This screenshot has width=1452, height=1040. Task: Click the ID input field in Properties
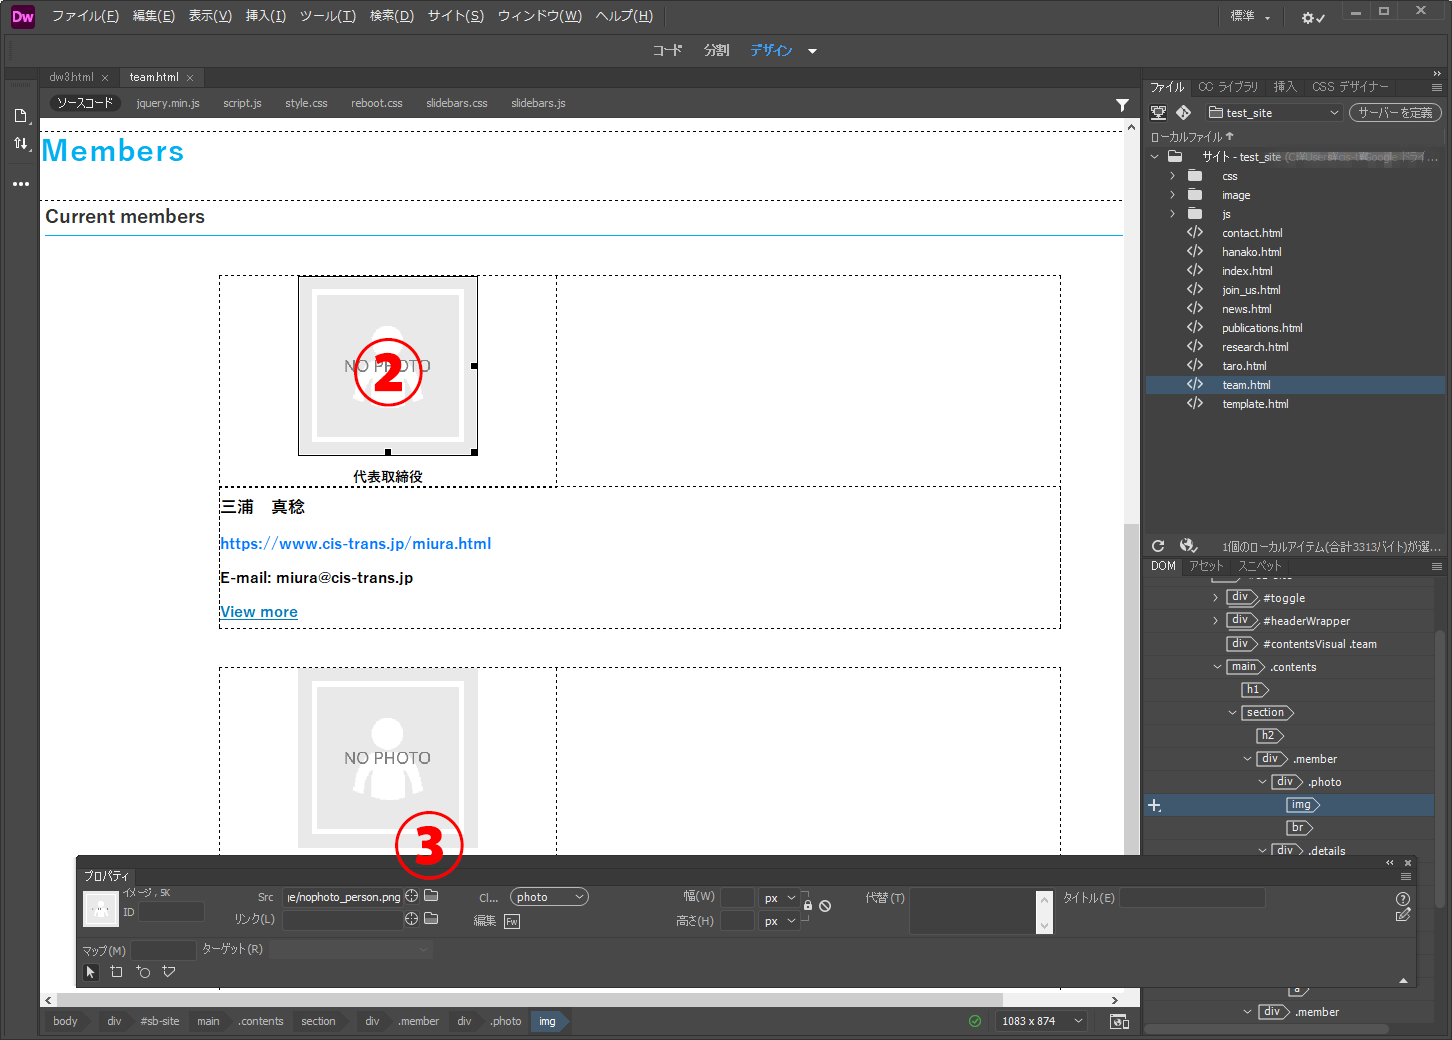[x=171, y=912]
